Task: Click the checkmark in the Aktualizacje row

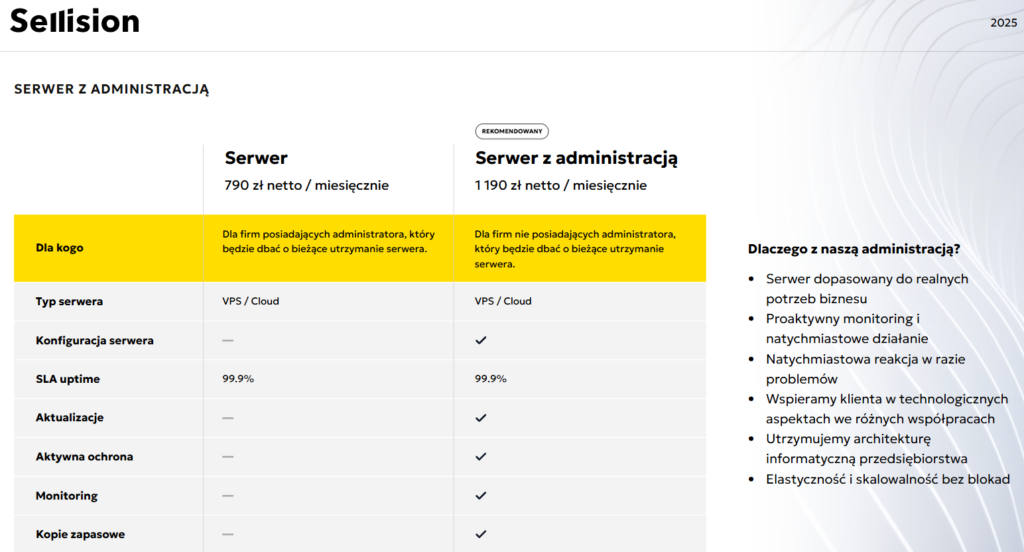Action: click(x=481, y=417)
